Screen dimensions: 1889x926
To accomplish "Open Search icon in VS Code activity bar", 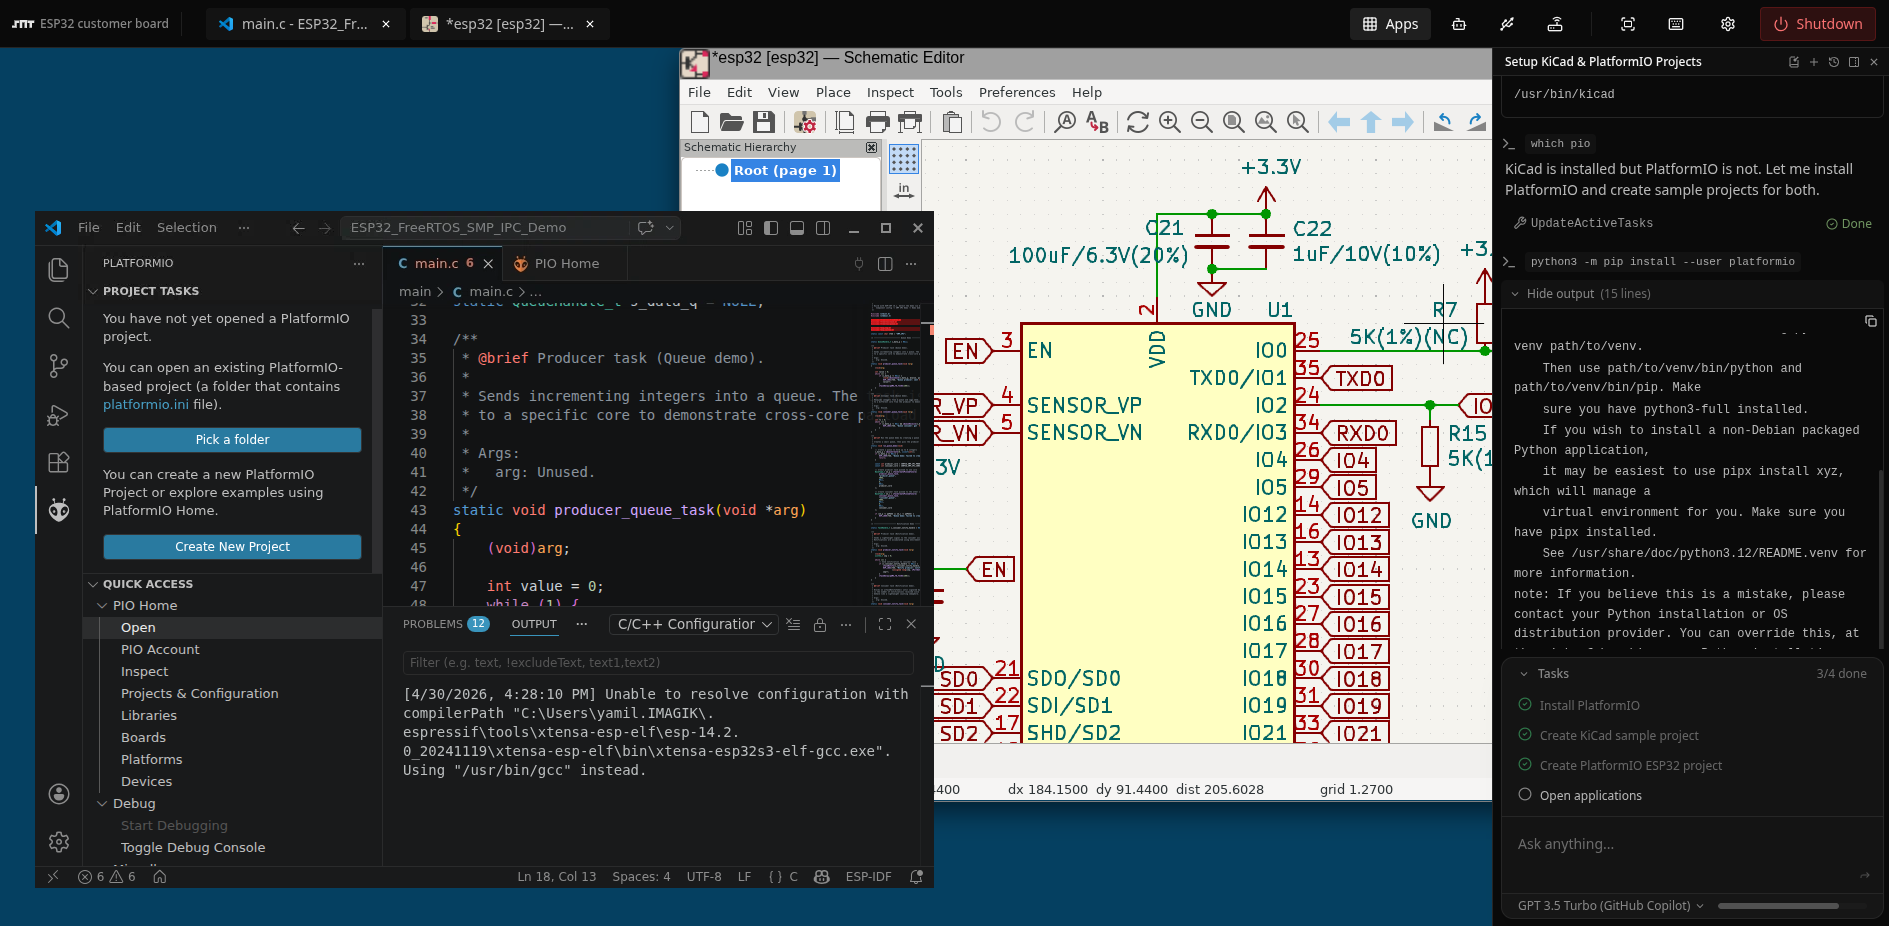I will [x=59, y=318].
